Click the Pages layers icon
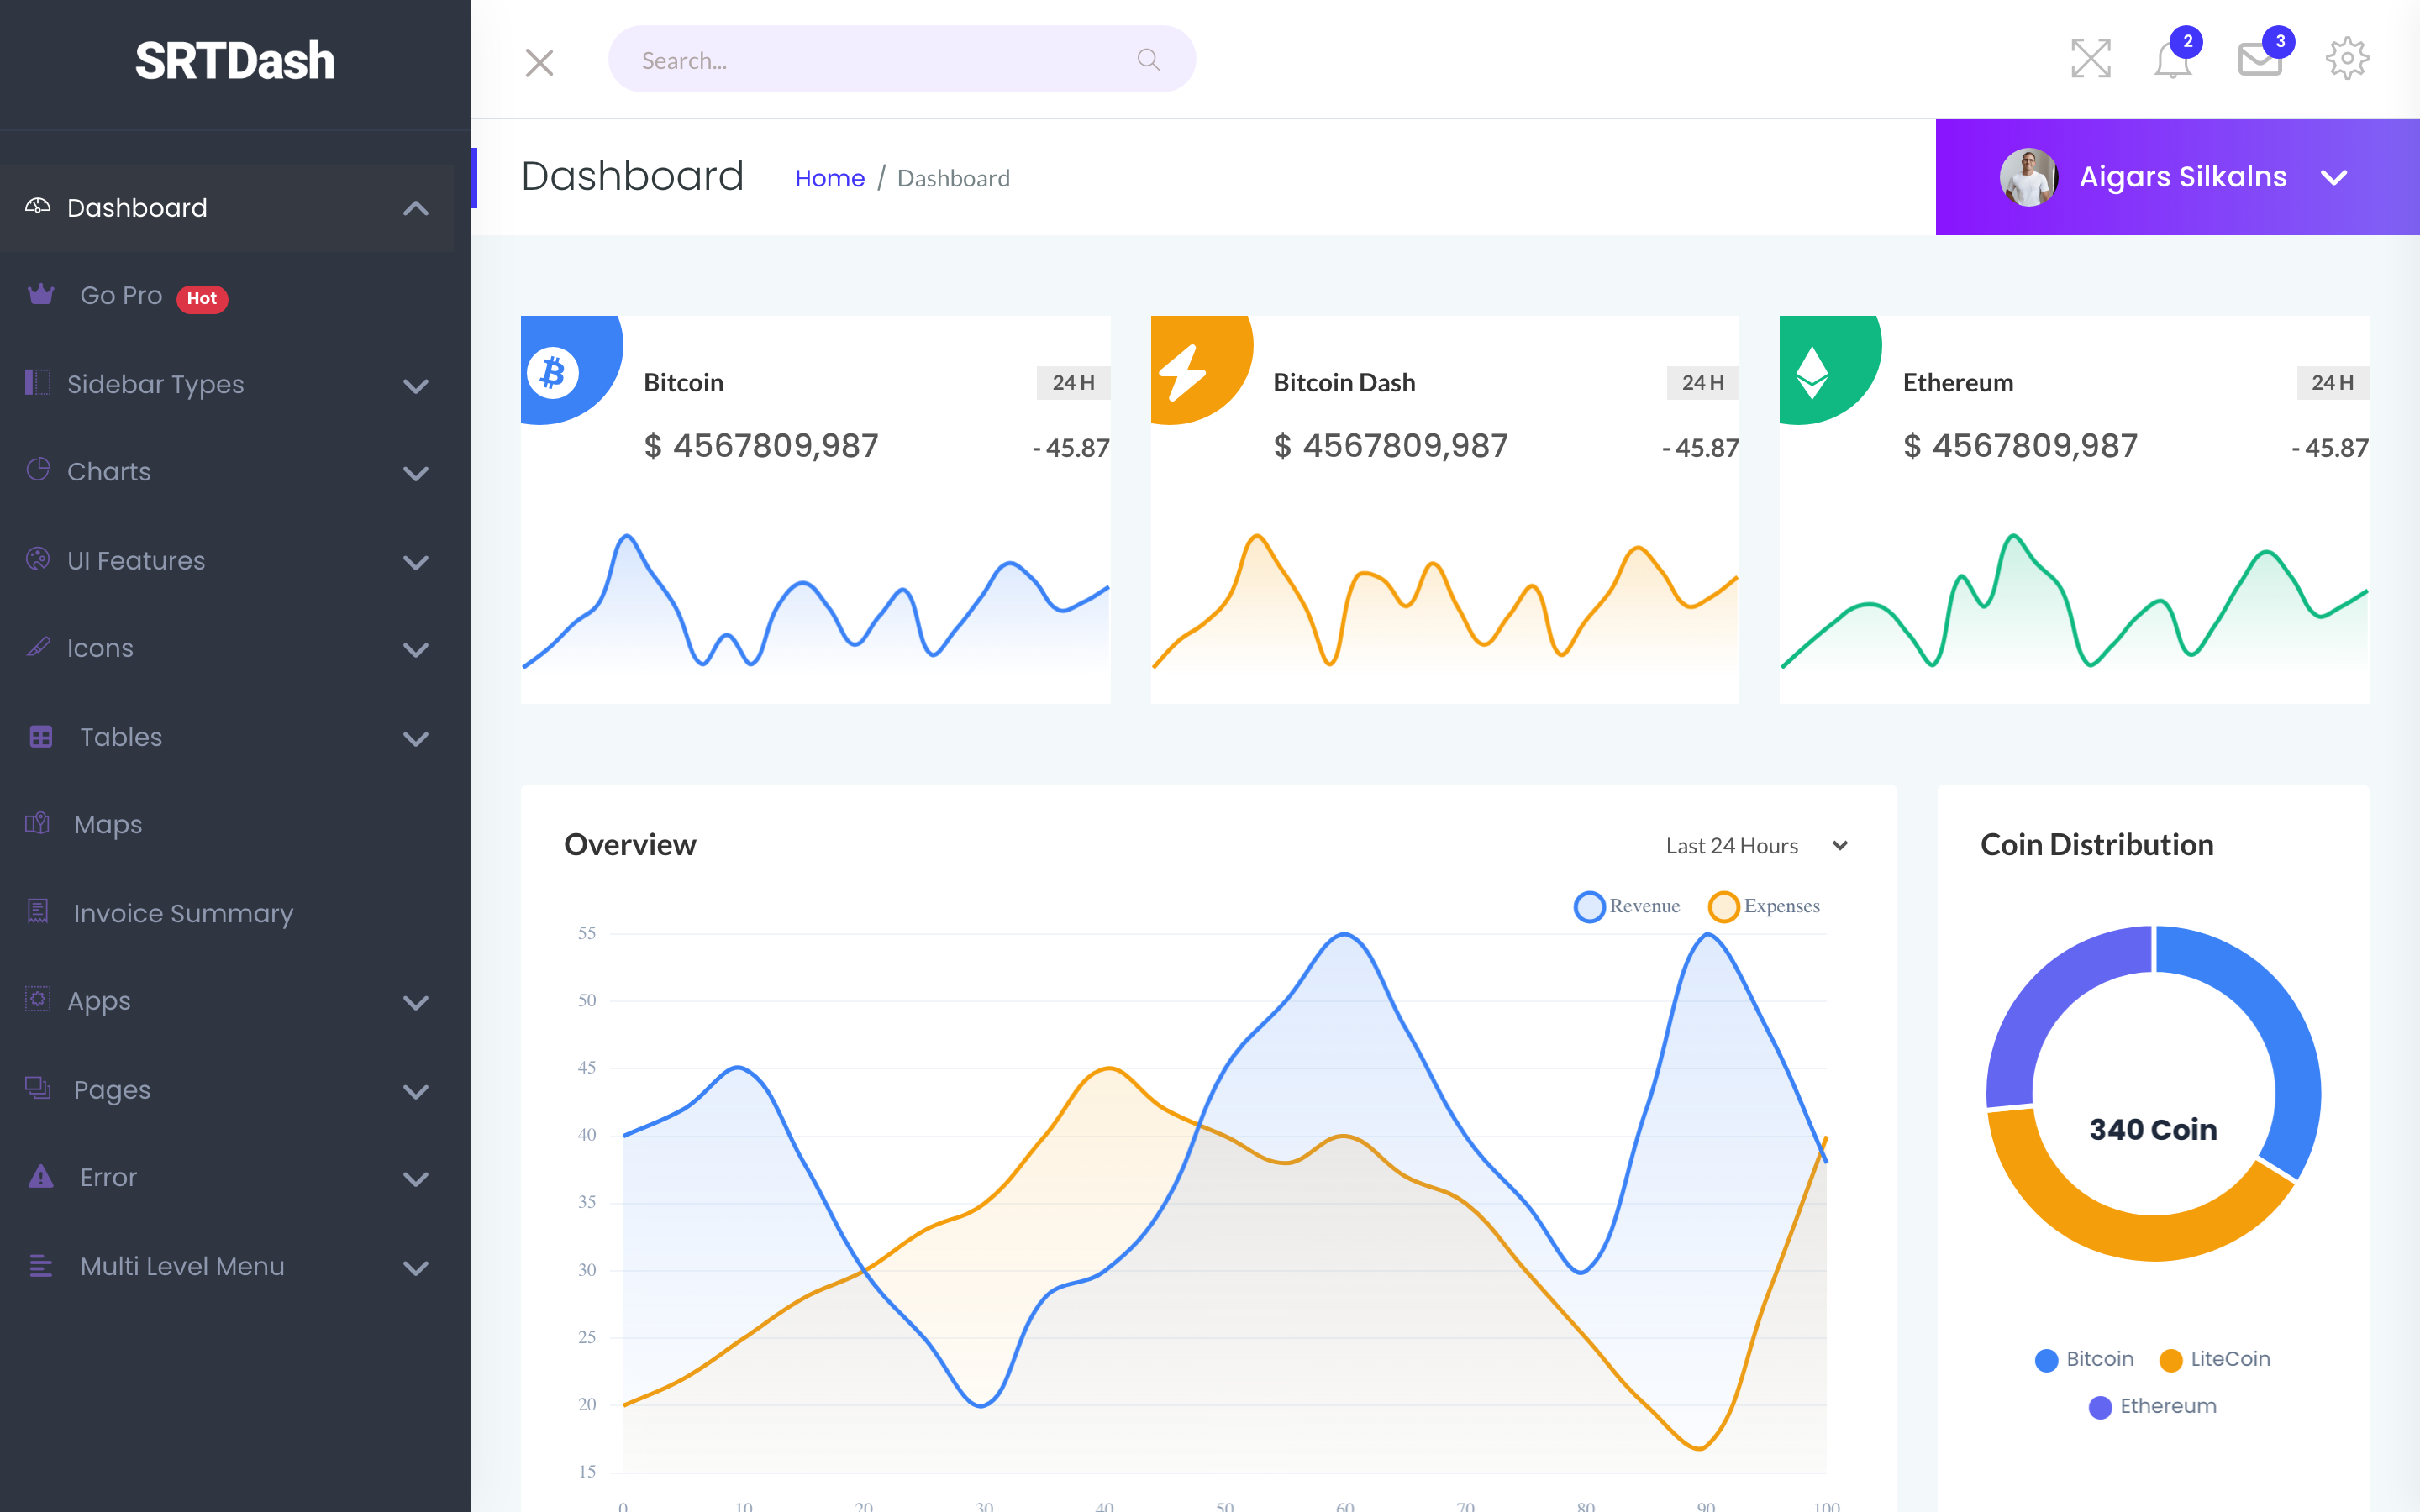 (x=38, y=1087)
